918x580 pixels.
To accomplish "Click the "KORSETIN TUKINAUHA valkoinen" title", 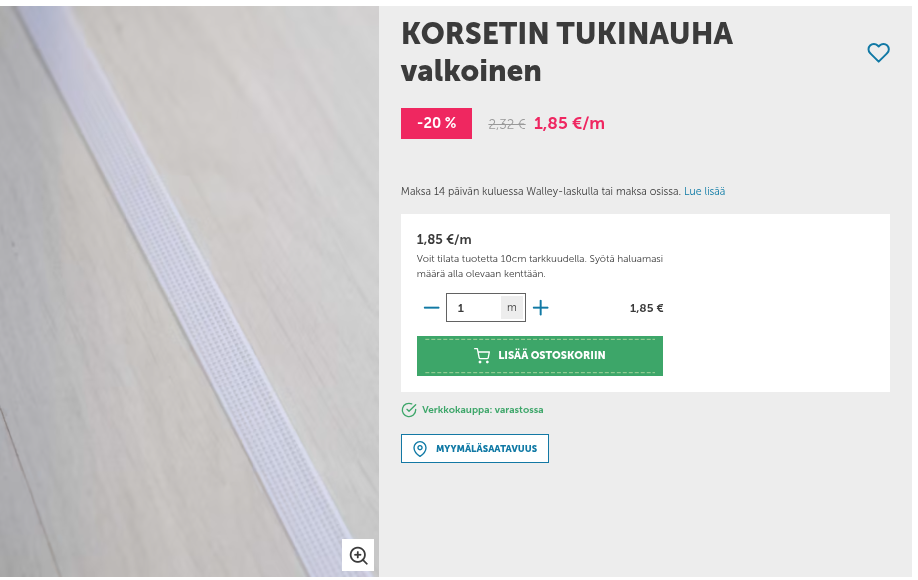I will (566, 52).
